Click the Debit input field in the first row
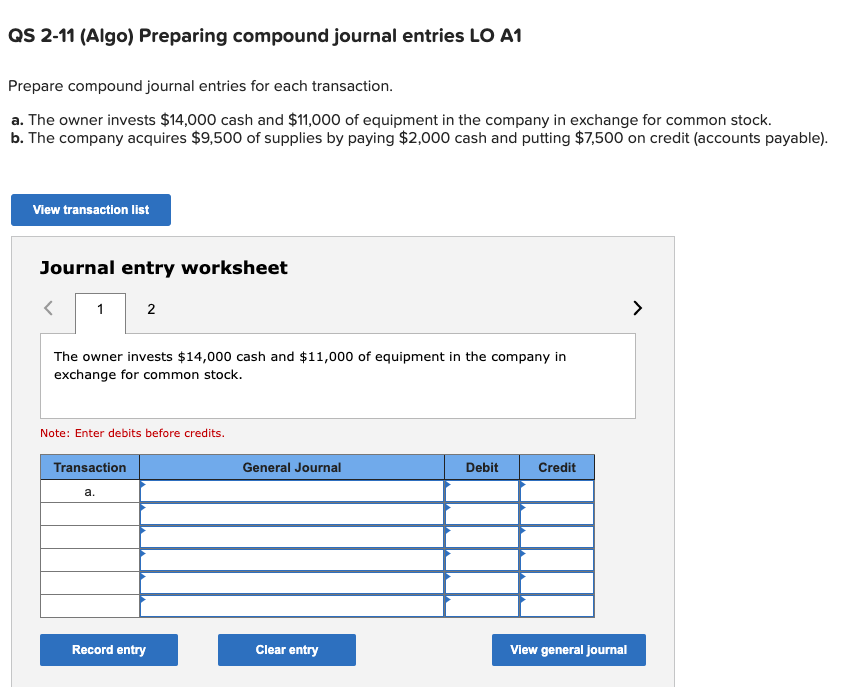This screenshot has height=687, width=843. click(482, 491)
